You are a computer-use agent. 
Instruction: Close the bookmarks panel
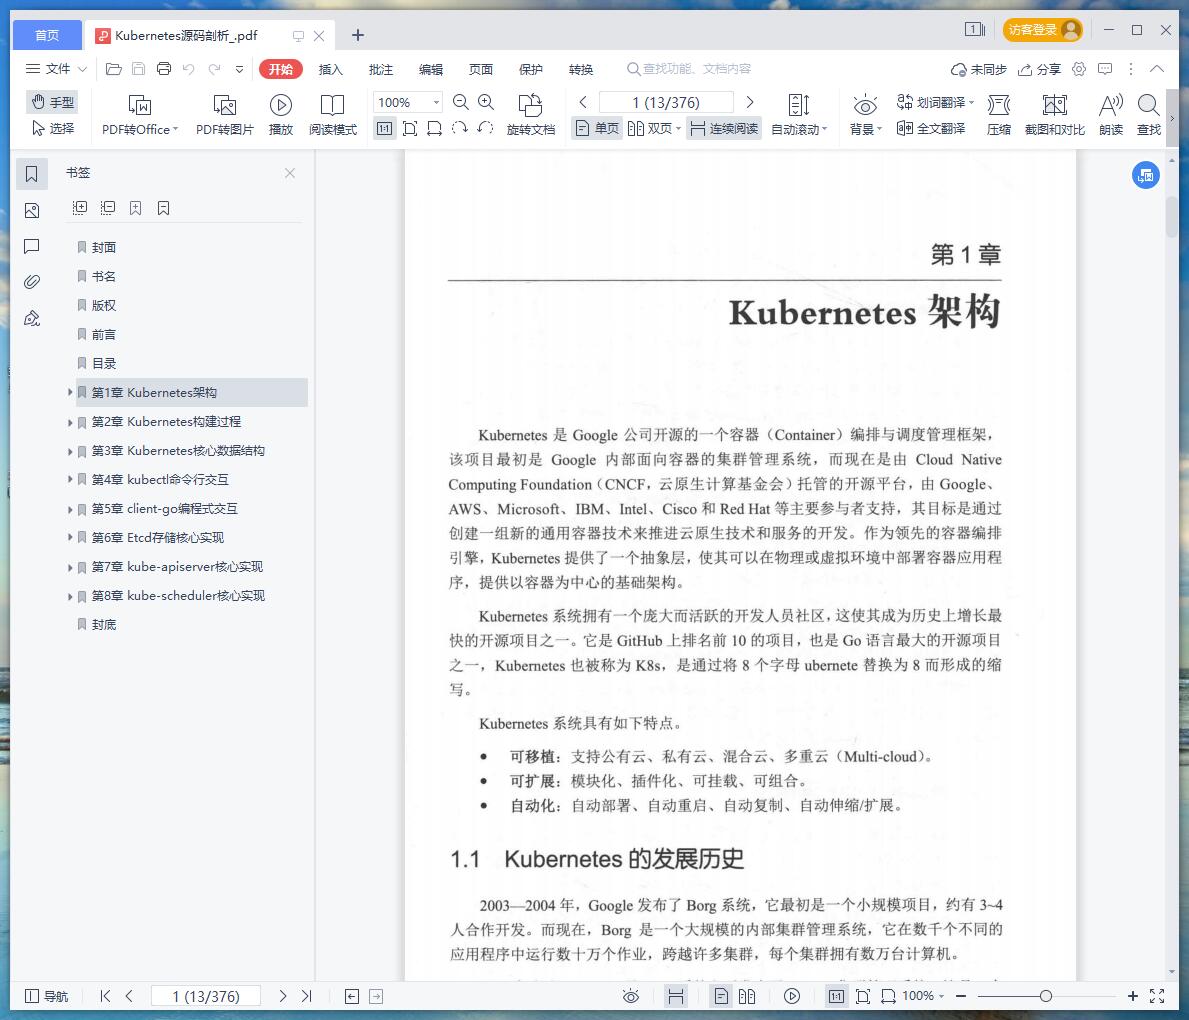tap(290, 173)
